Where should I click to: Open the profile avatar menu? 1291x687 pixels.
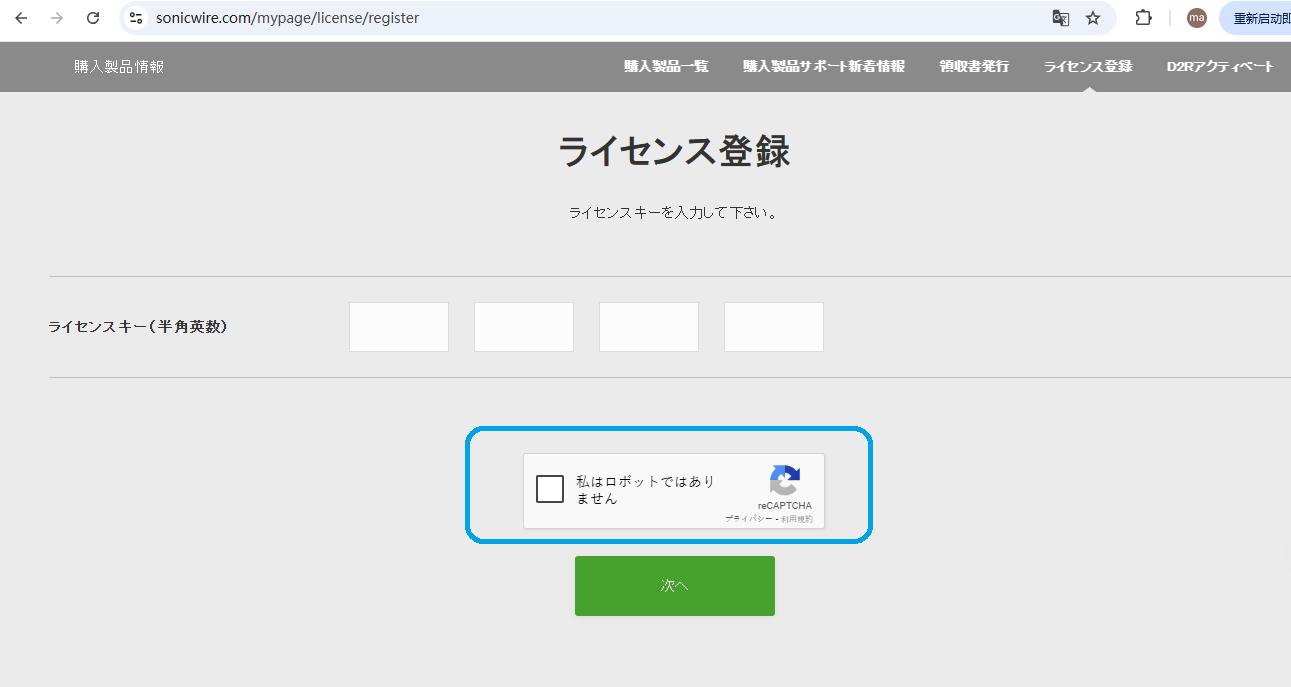[1196, 18]
